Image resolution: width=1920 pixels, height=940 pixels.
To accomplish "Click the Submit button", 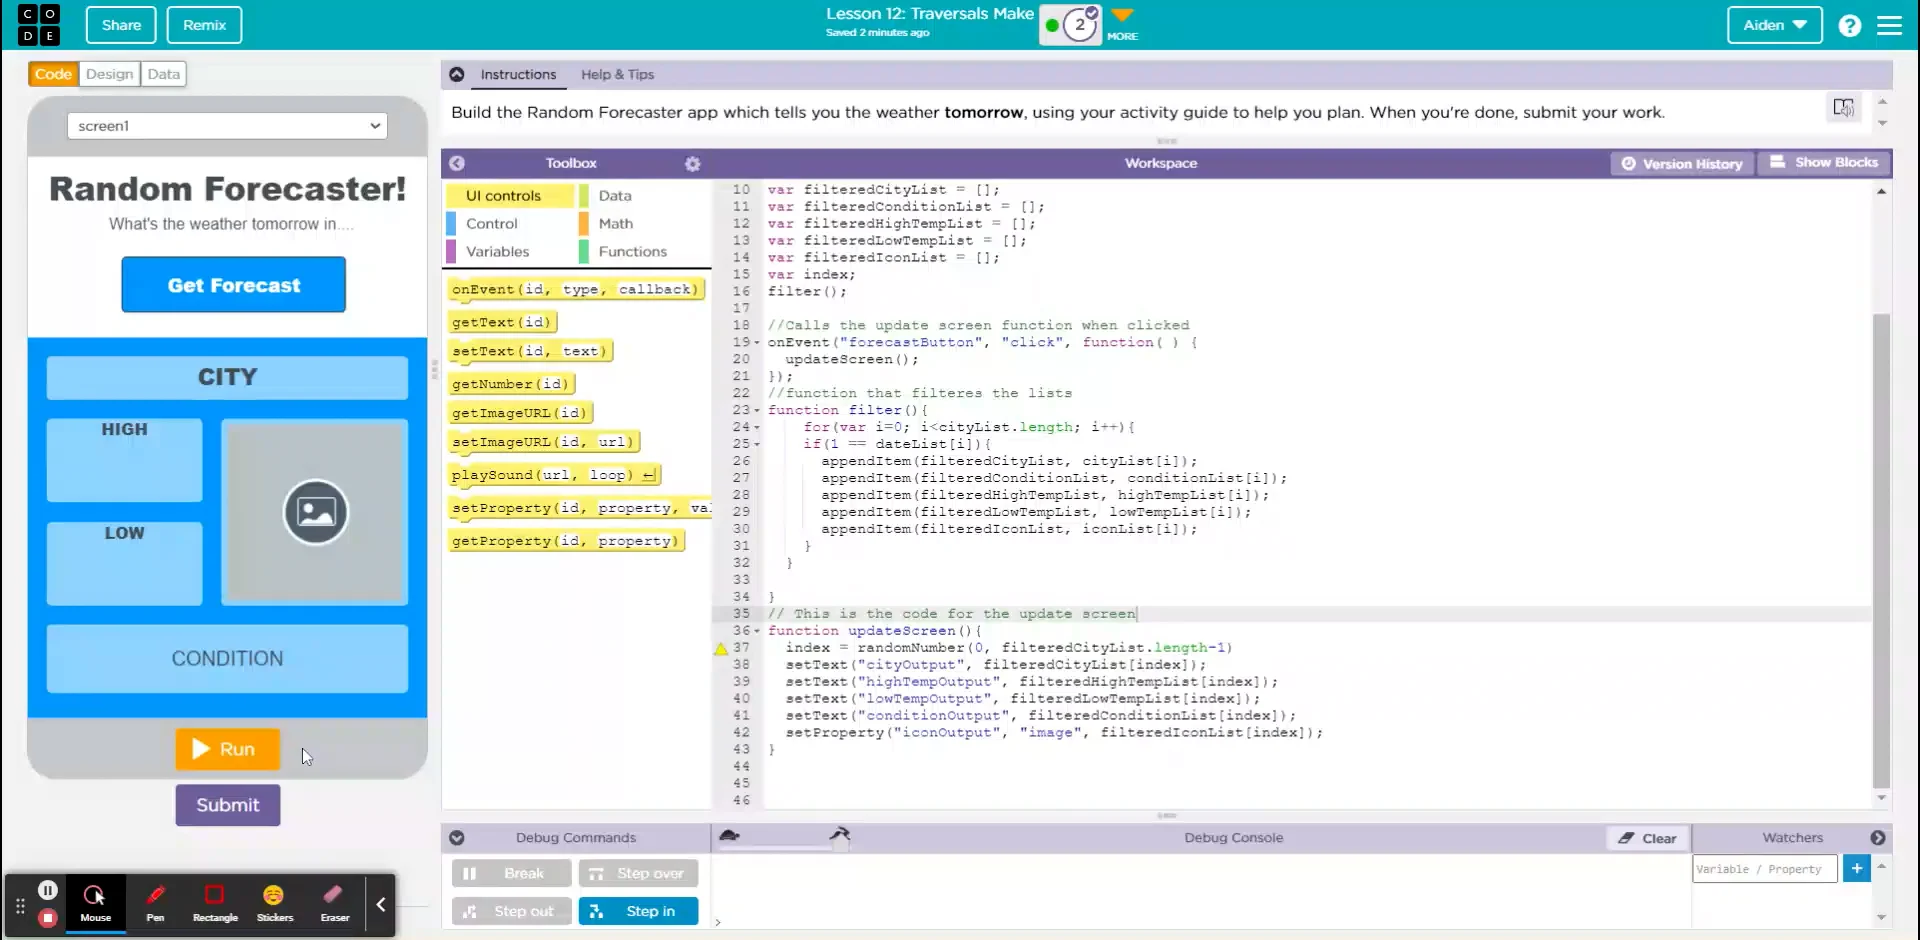I will pos(227,805).
